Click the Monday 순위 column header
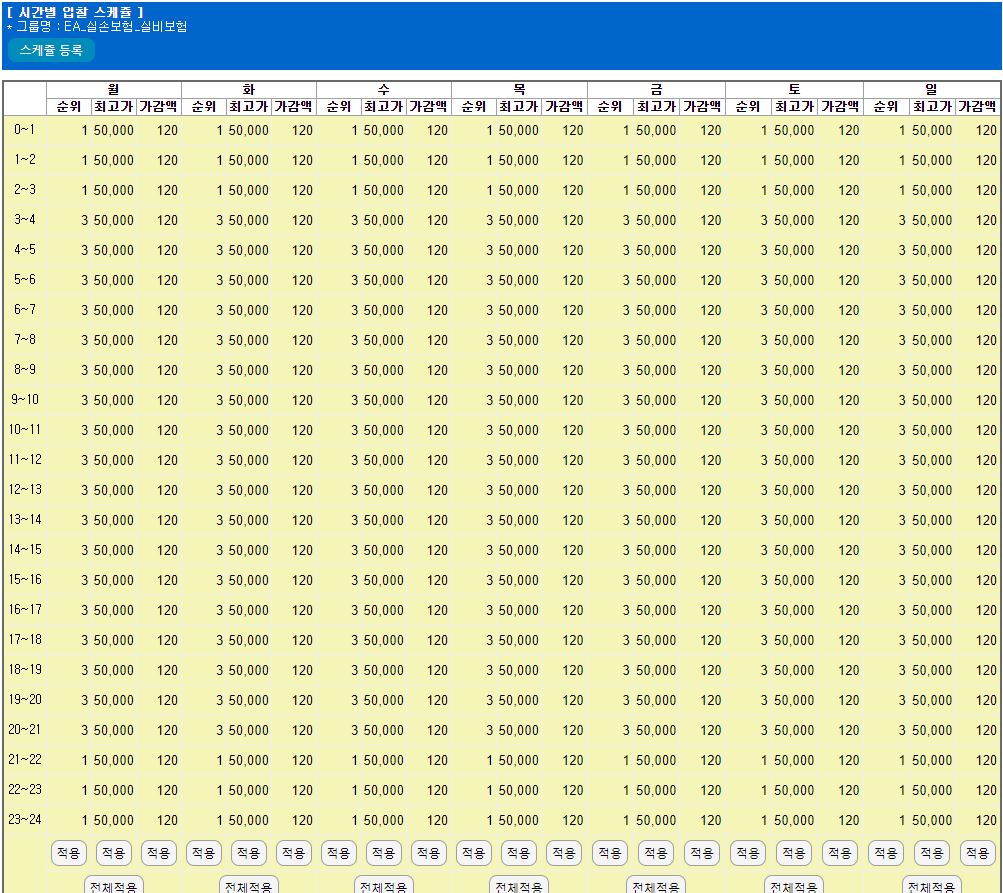This screenshot has width=1003, height=893. 69,106
